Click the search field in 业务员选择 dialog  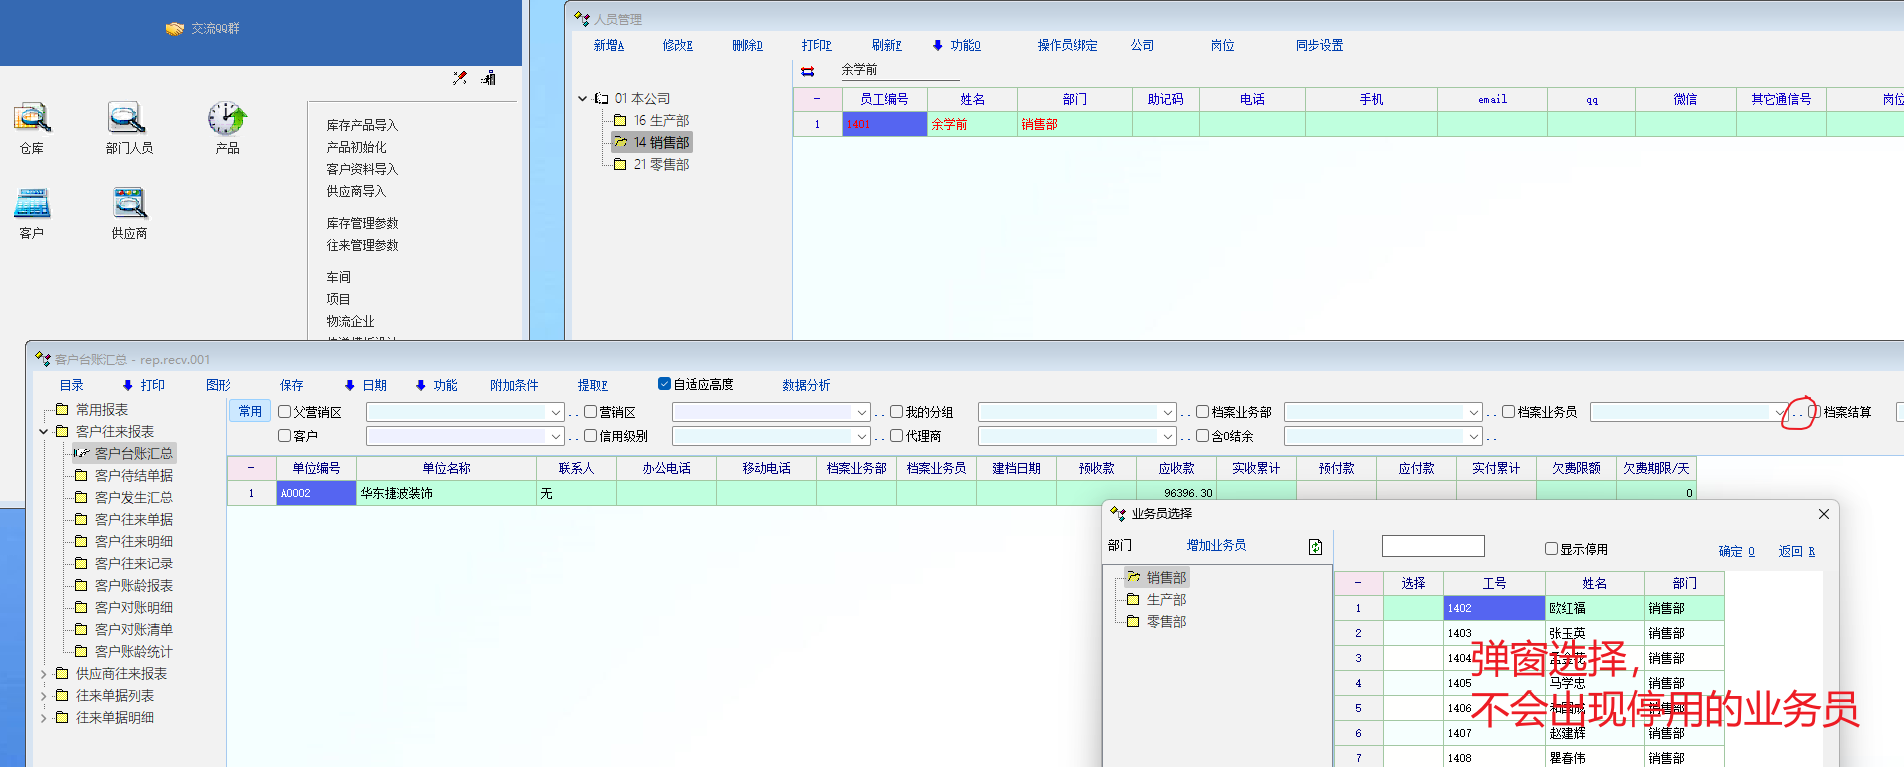click(x=1432, y=546)
